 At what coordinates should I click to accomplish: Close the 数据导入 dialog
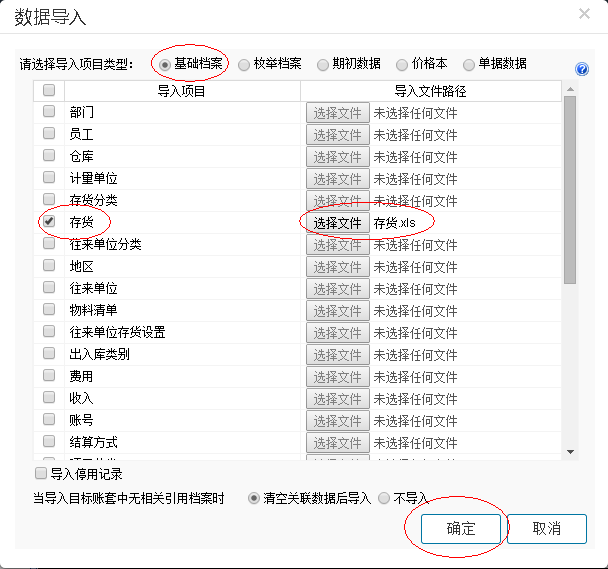tap(584, 13)
